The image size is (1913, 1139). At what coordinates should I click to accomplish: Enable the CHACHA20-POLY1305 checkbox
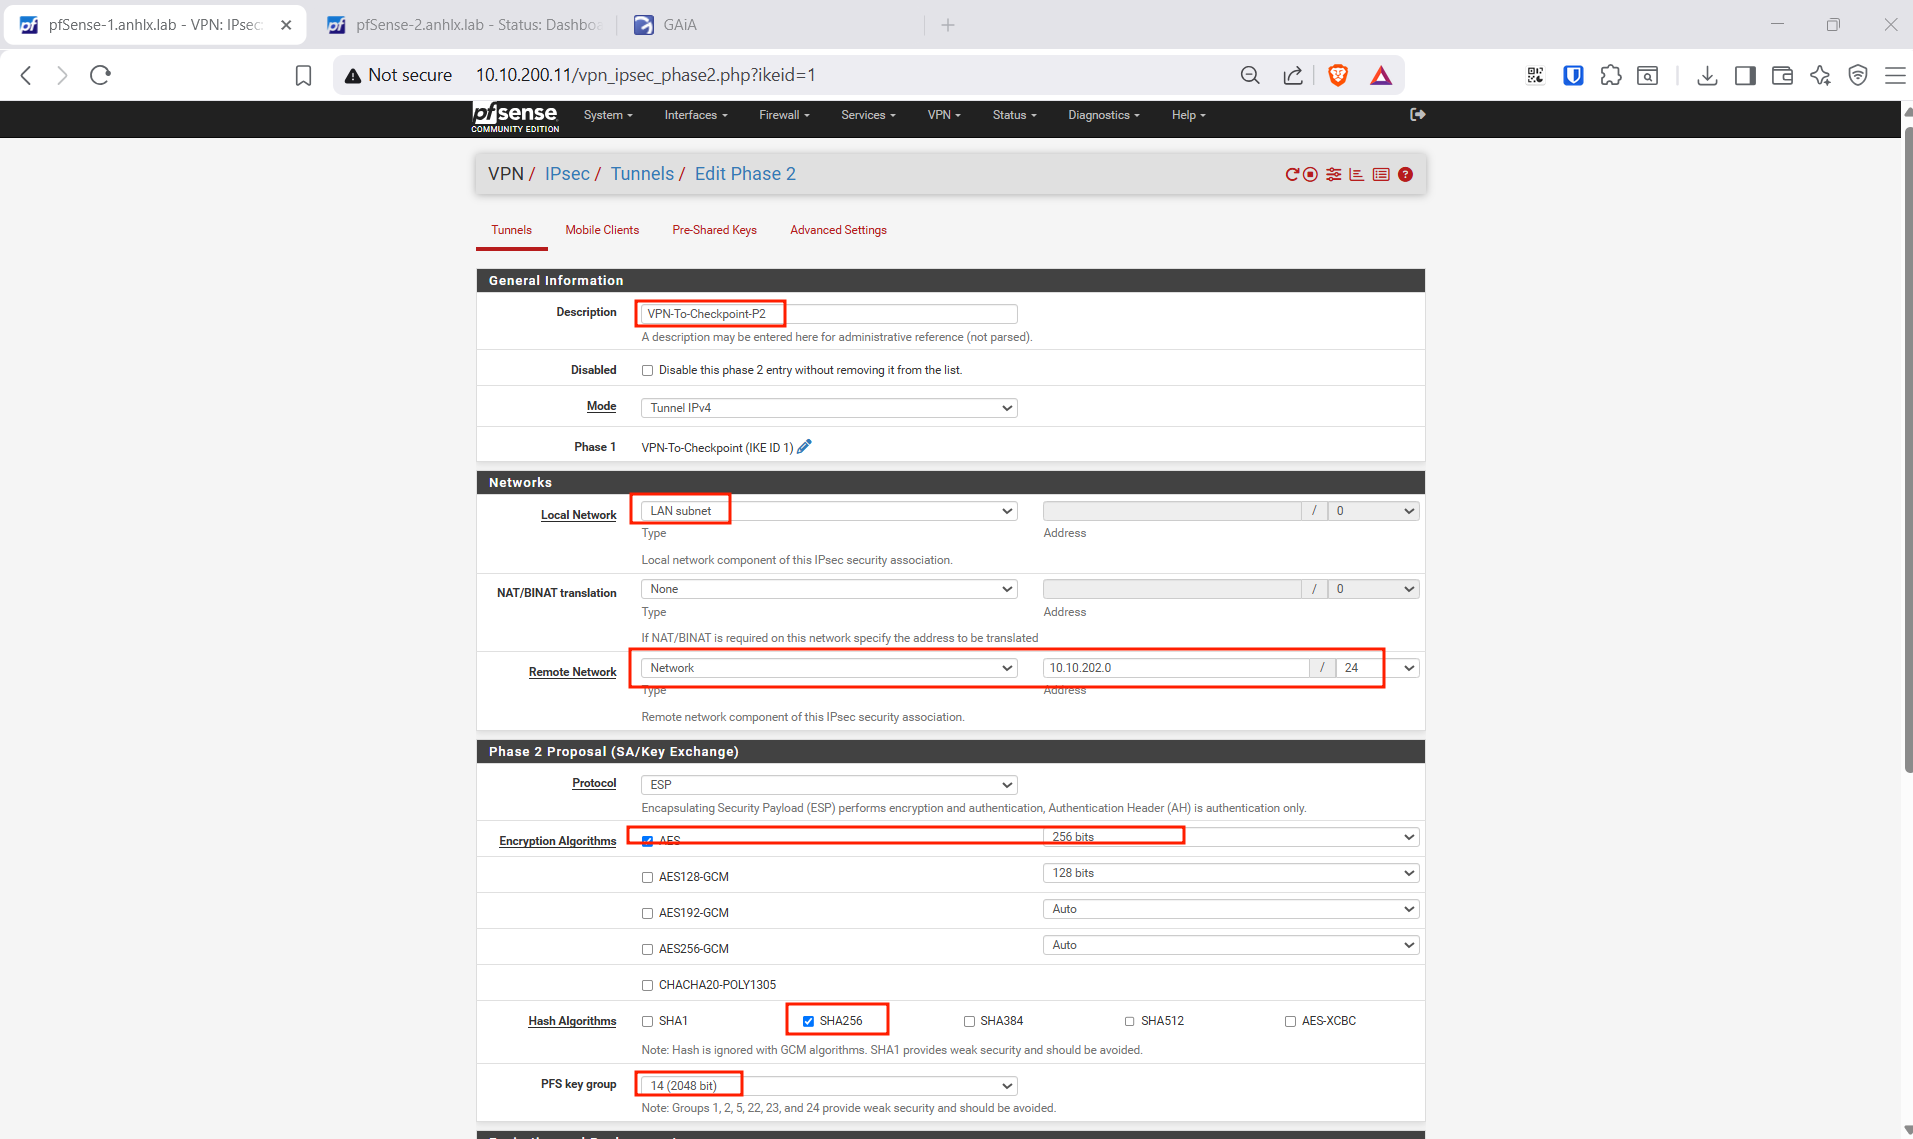tap(647, 985)
